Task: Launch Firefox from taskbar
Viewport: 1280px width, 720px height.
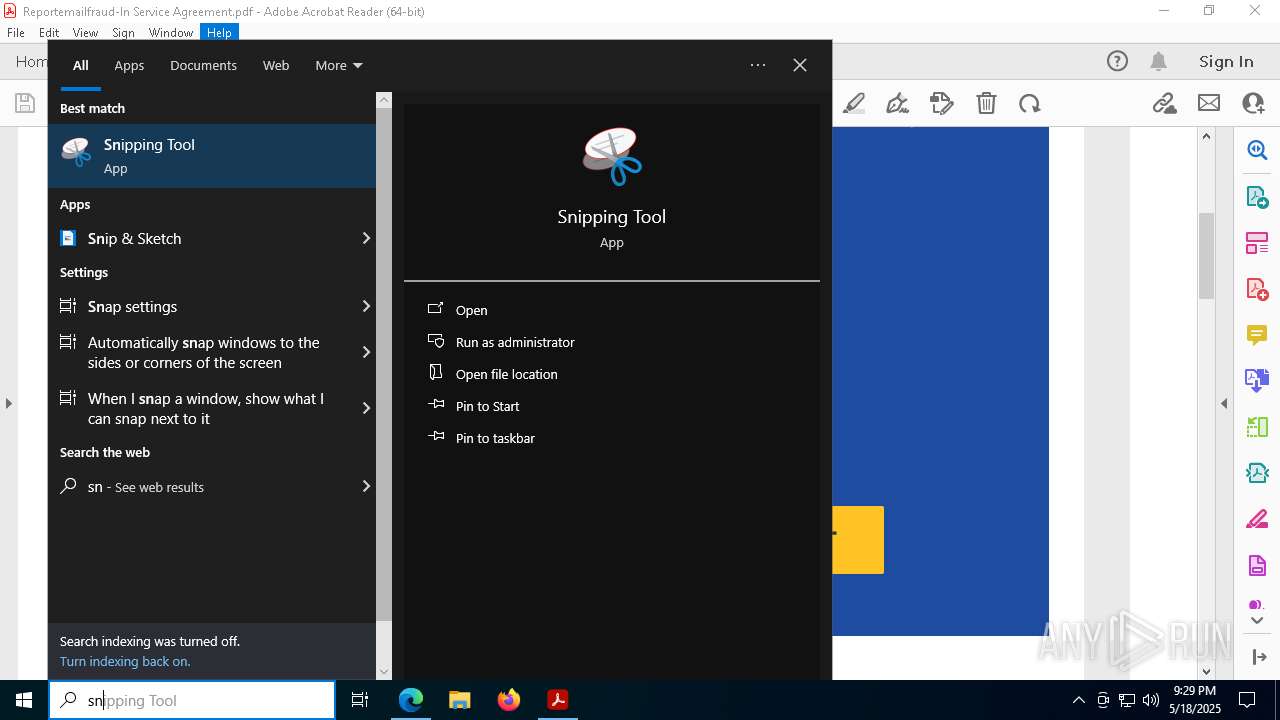Action: (x=509, y=700)
